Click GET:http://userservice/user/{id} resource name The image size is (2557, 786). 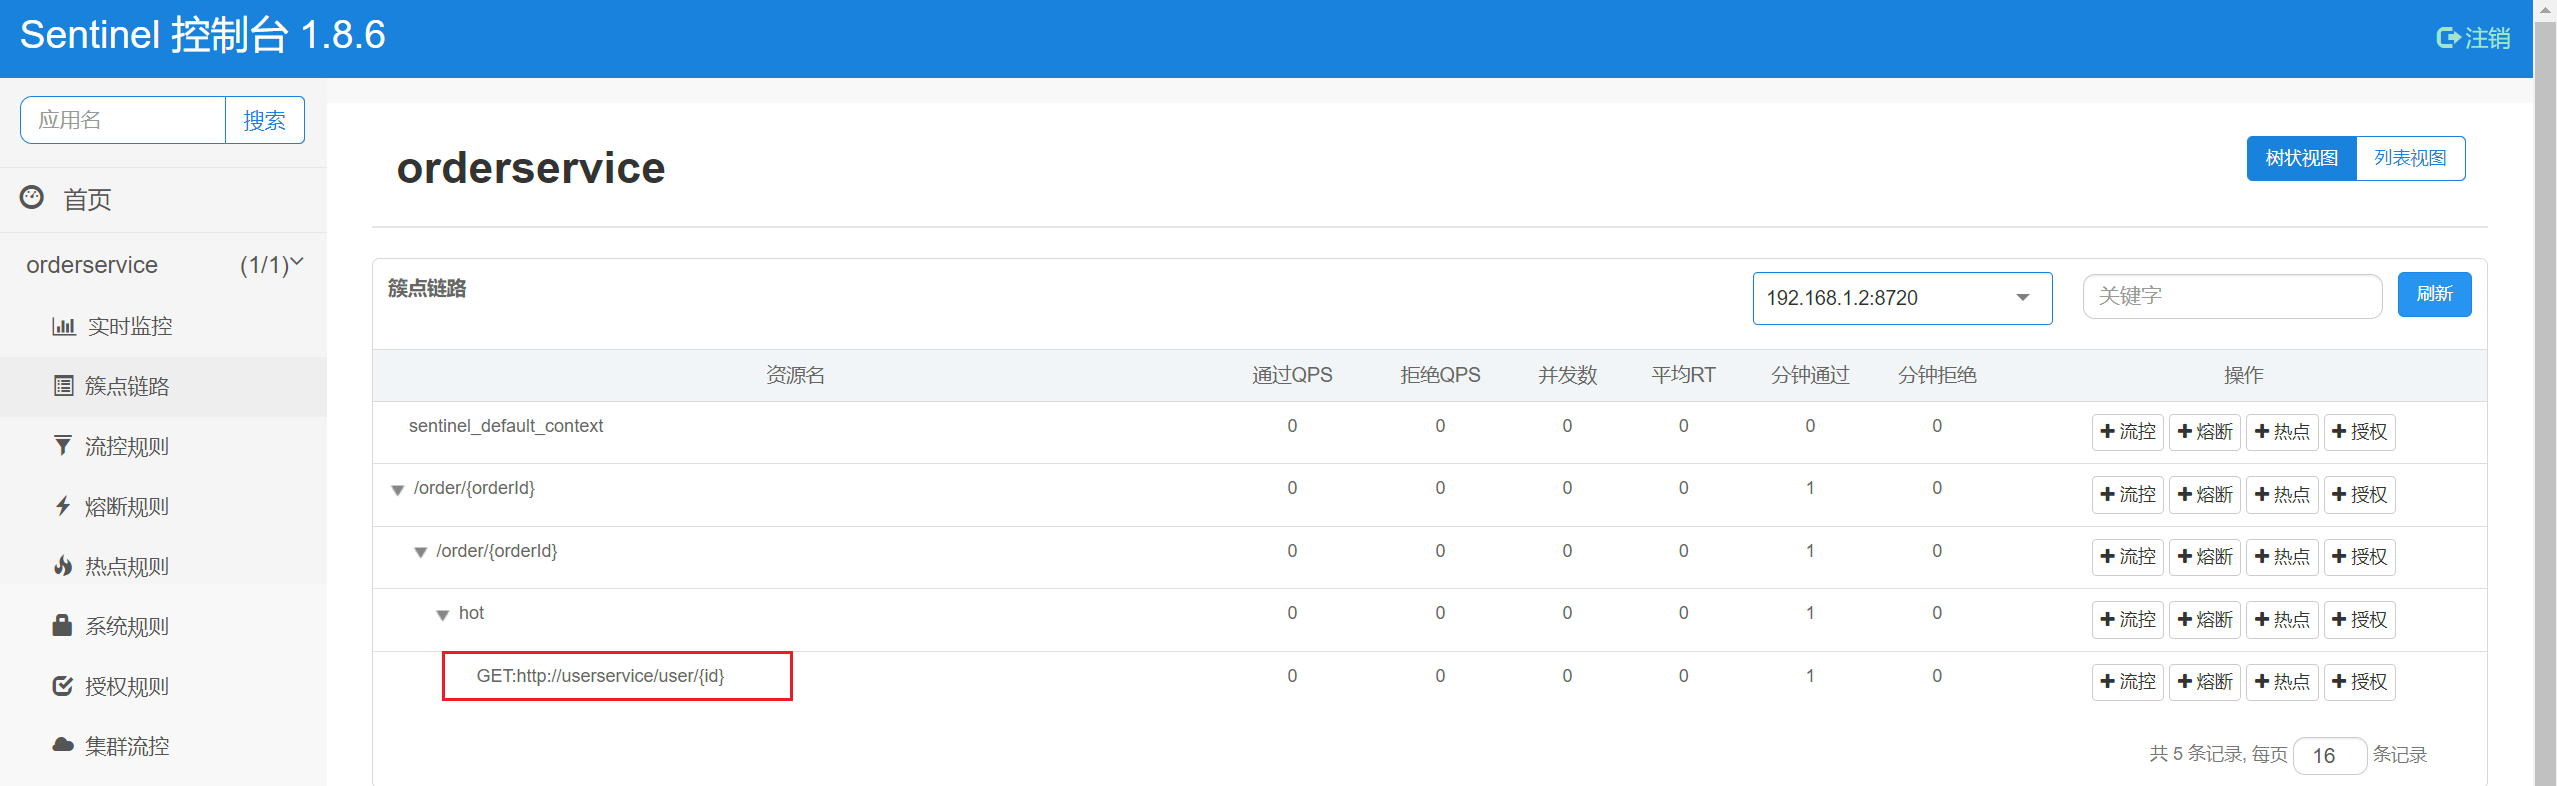600,676
